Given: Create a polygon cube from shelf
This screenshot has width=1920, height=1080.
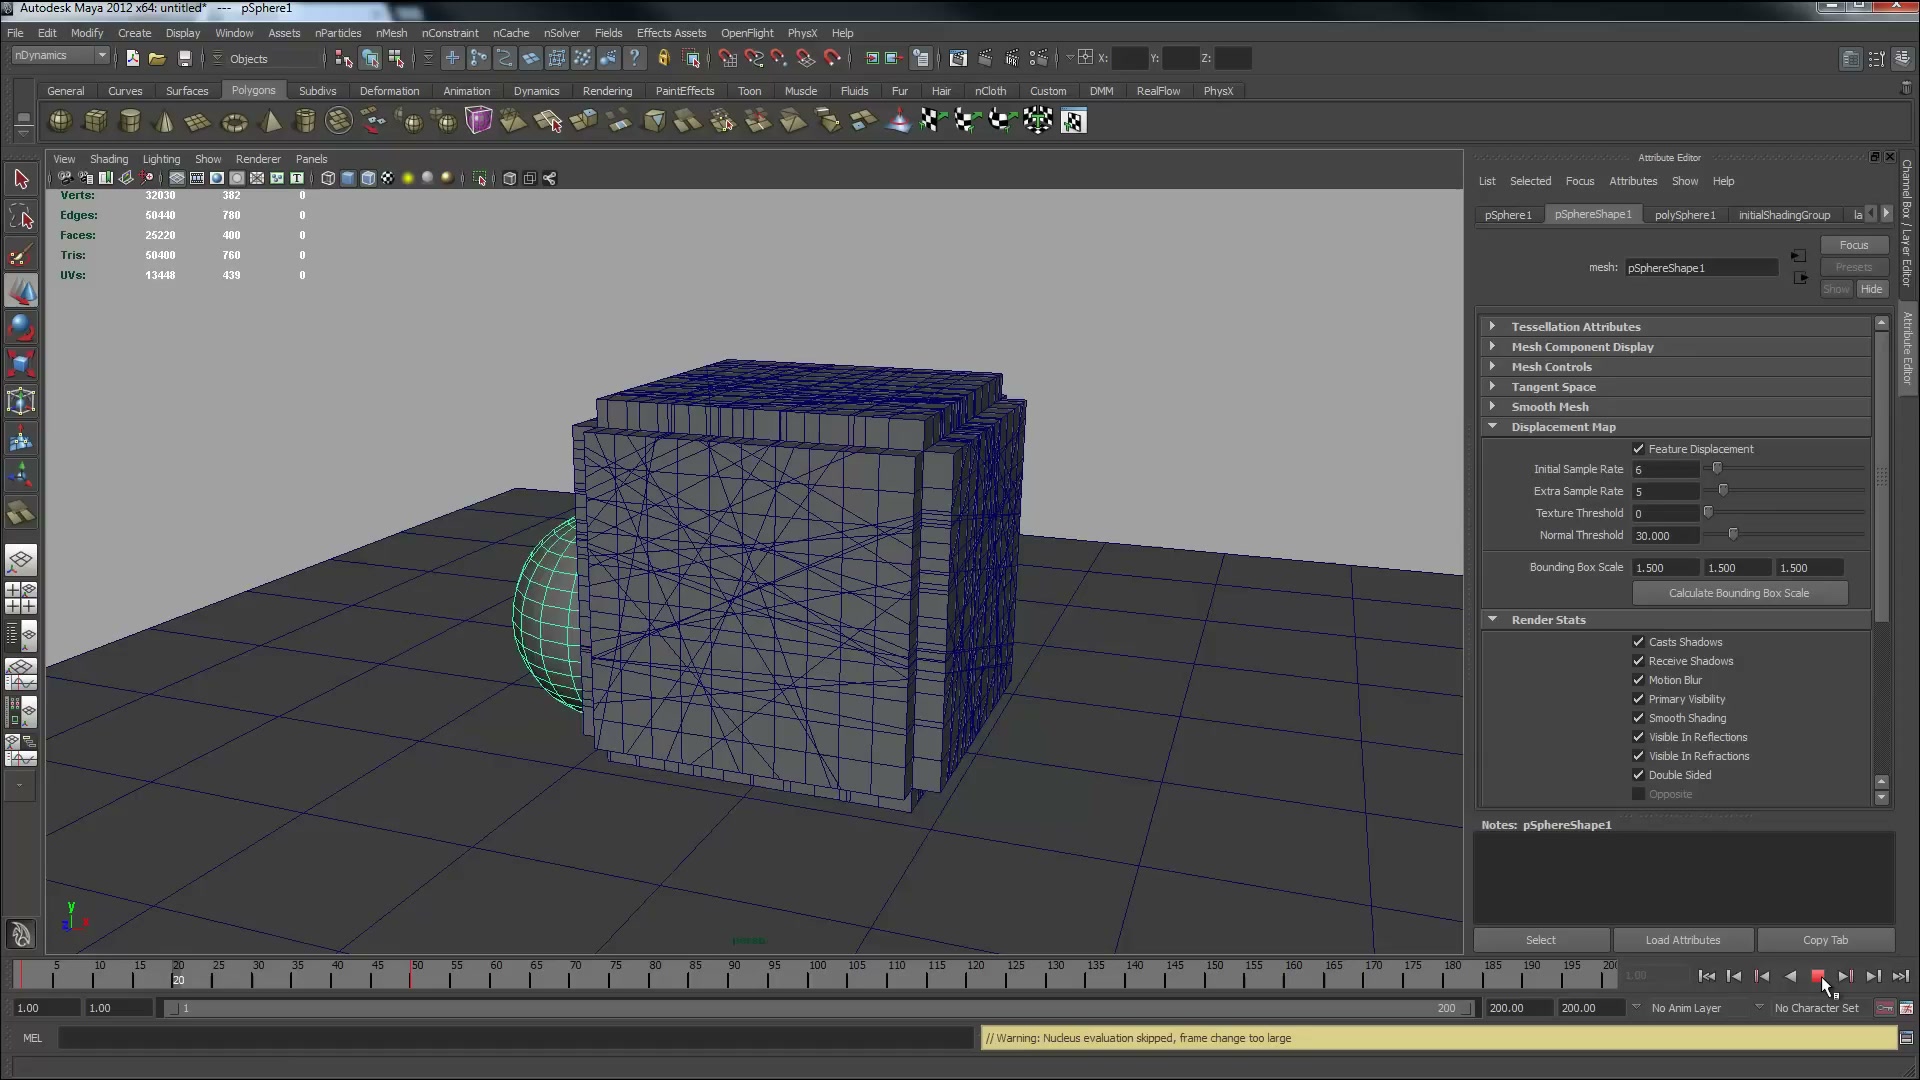Looking at the screenshot, I should point(95,122).
